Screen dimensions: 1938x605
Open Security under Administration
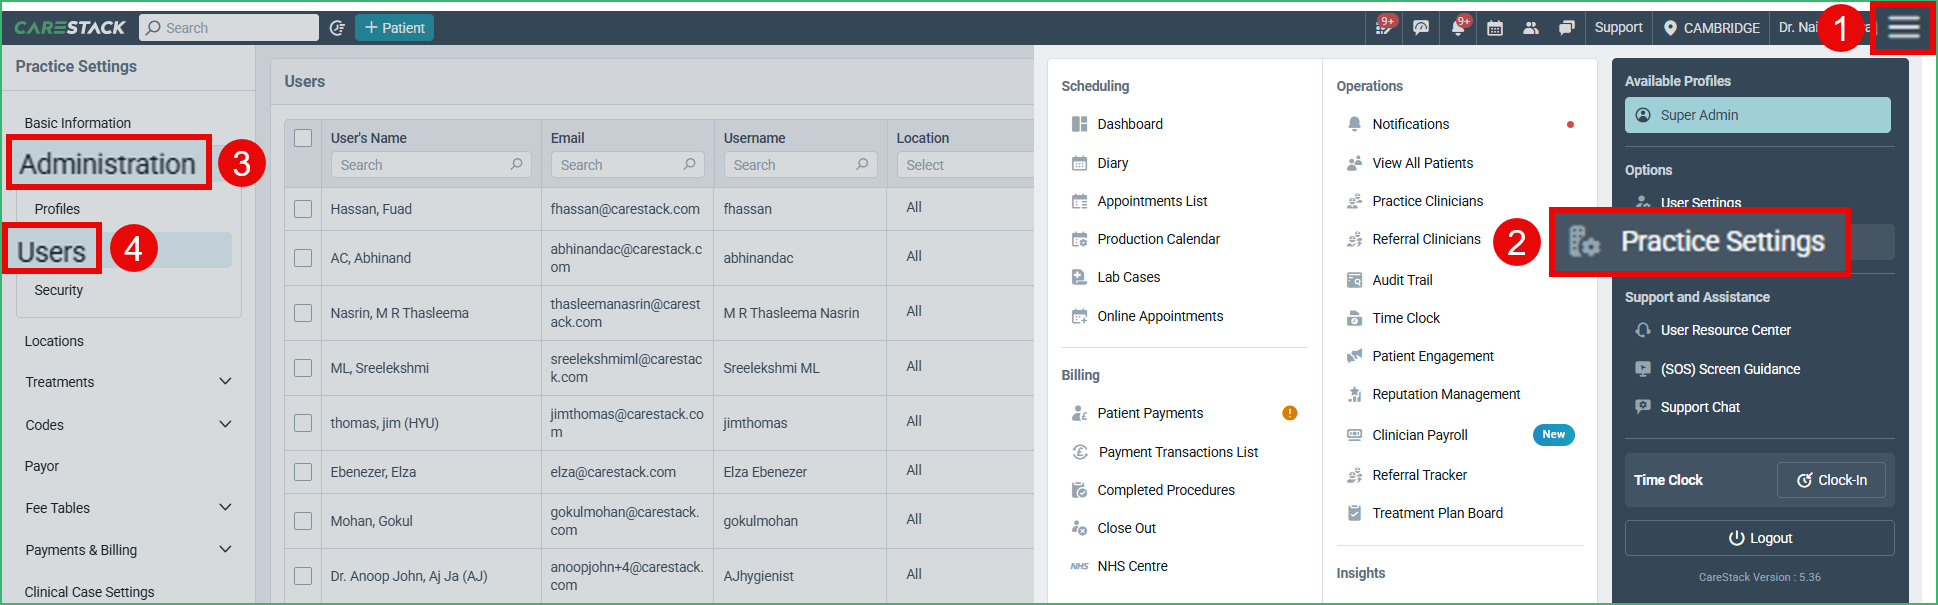click(x=59, y=290)
